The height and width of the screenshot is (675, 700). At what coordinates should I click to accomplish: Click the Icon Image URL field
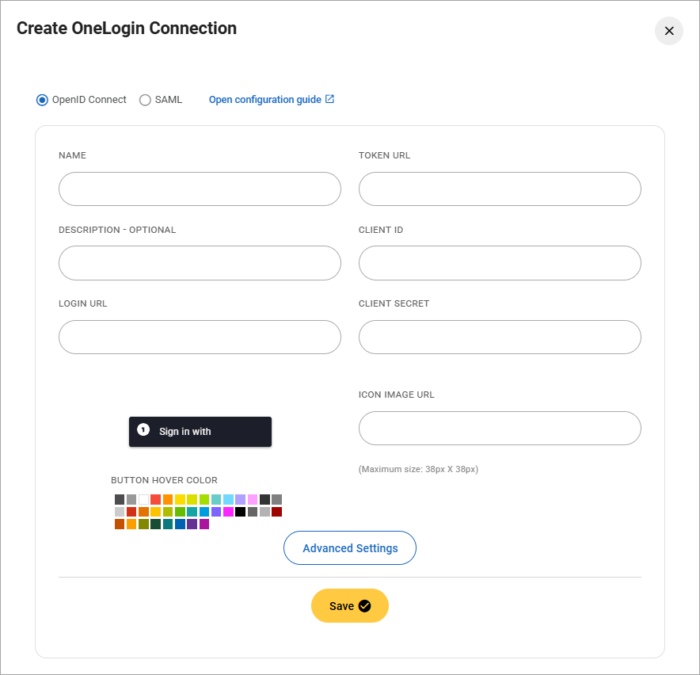tap(499, 428)
